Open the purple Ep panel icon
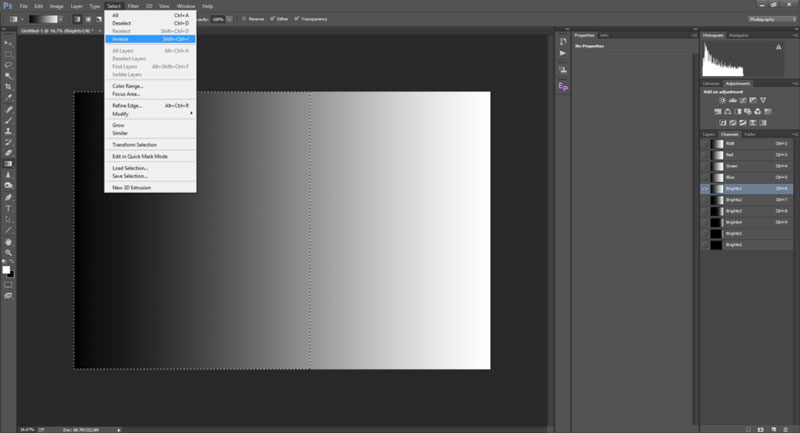Viewport: 800px width, 433px height. [x=563, y=88]
